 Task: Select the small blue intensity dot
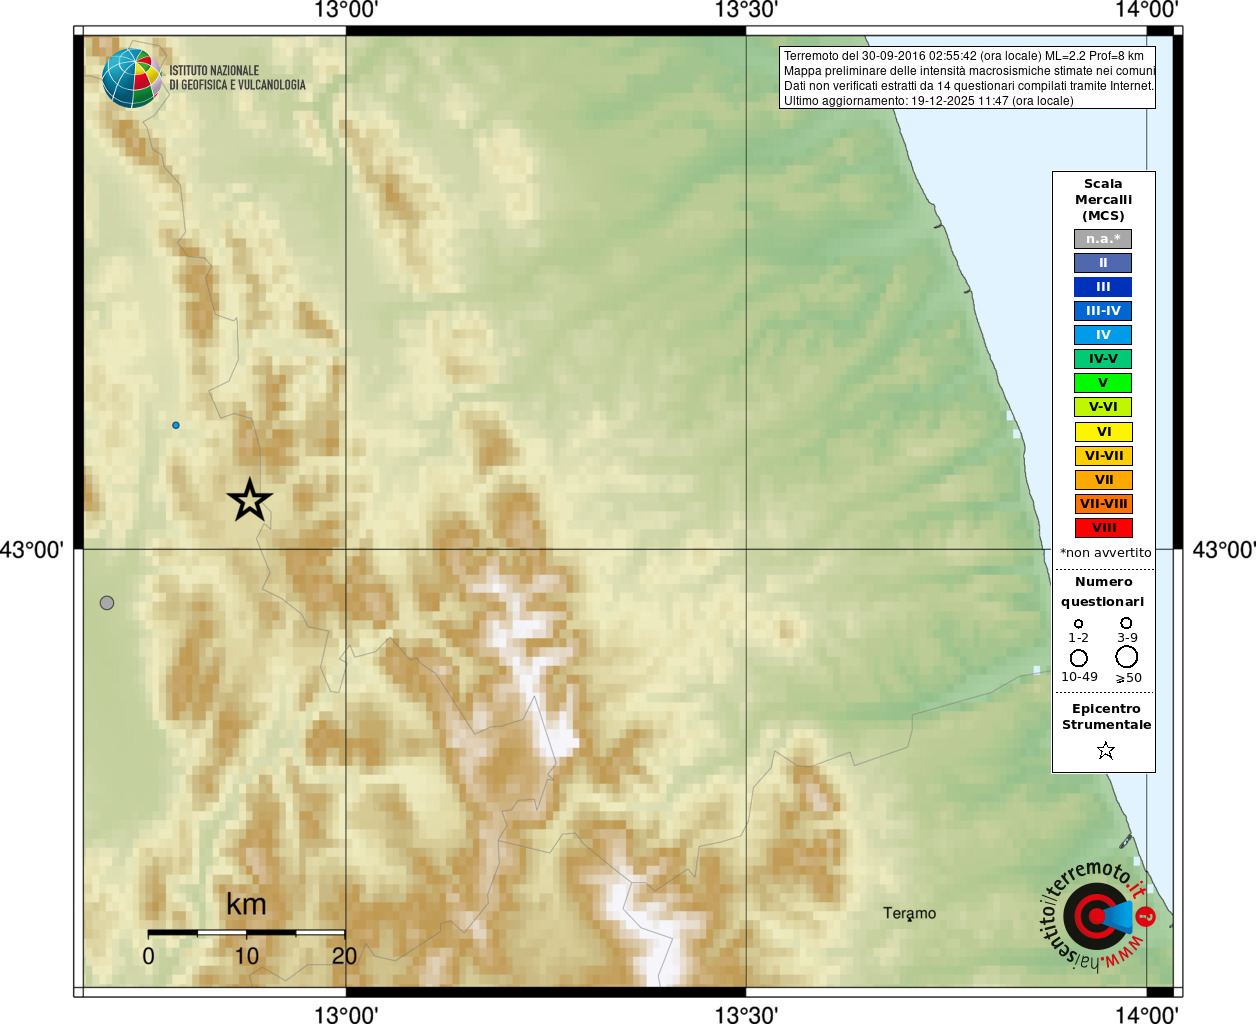coord(176,425)
